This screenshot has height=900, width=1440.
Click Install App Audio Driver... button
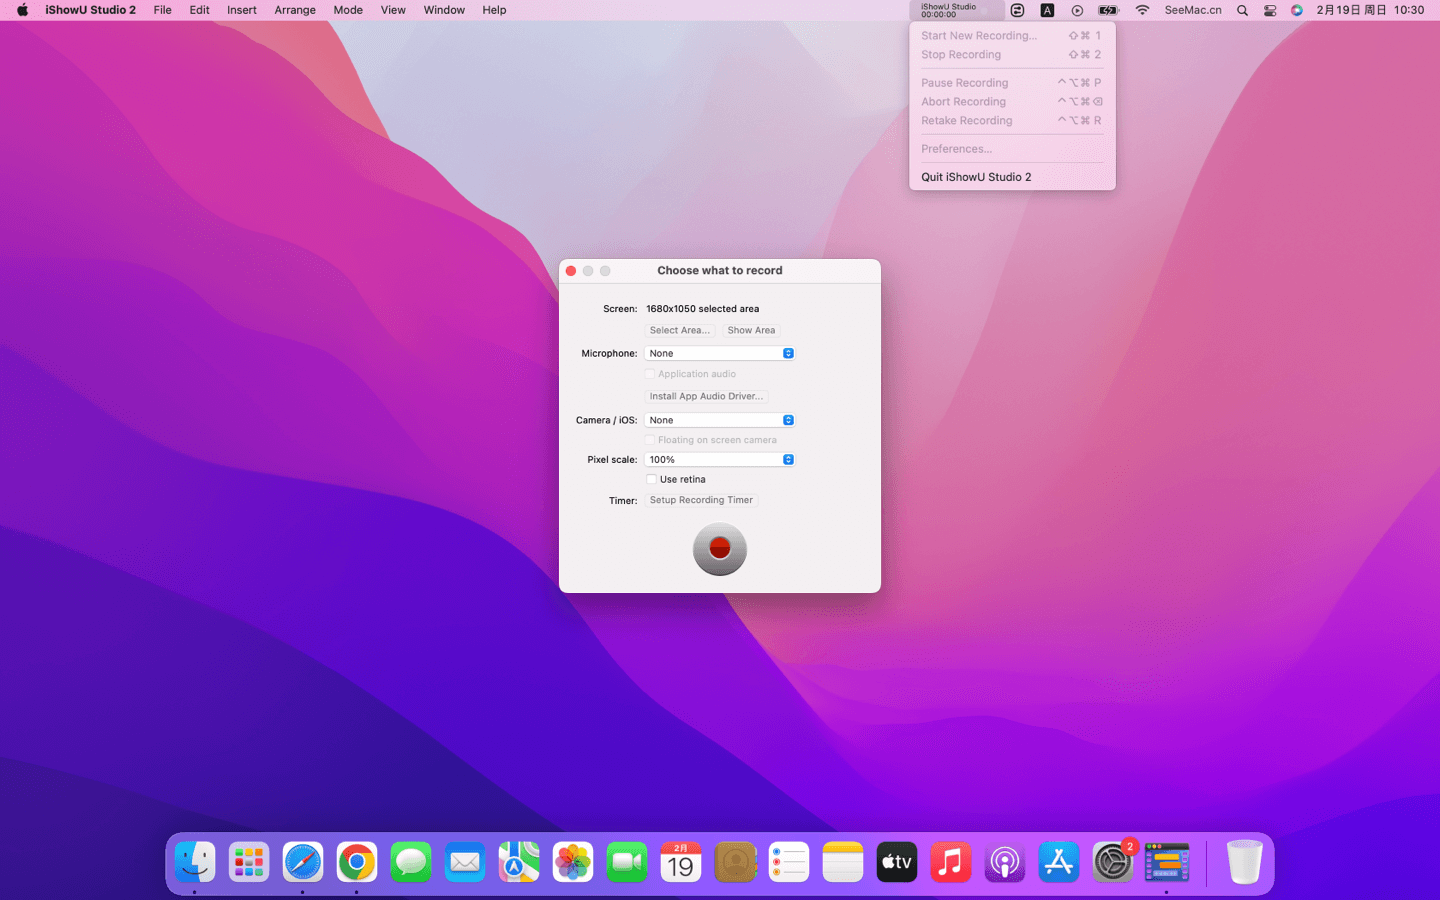(x=706, y=397)
